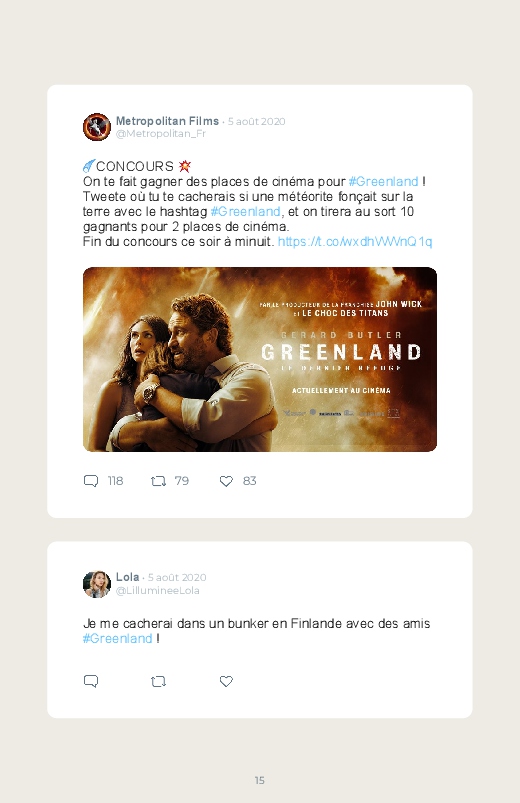520x803 pixels.
Task: Click the 5 août 2020 date on Lola's tweet
Action: (x=177, y=578)
